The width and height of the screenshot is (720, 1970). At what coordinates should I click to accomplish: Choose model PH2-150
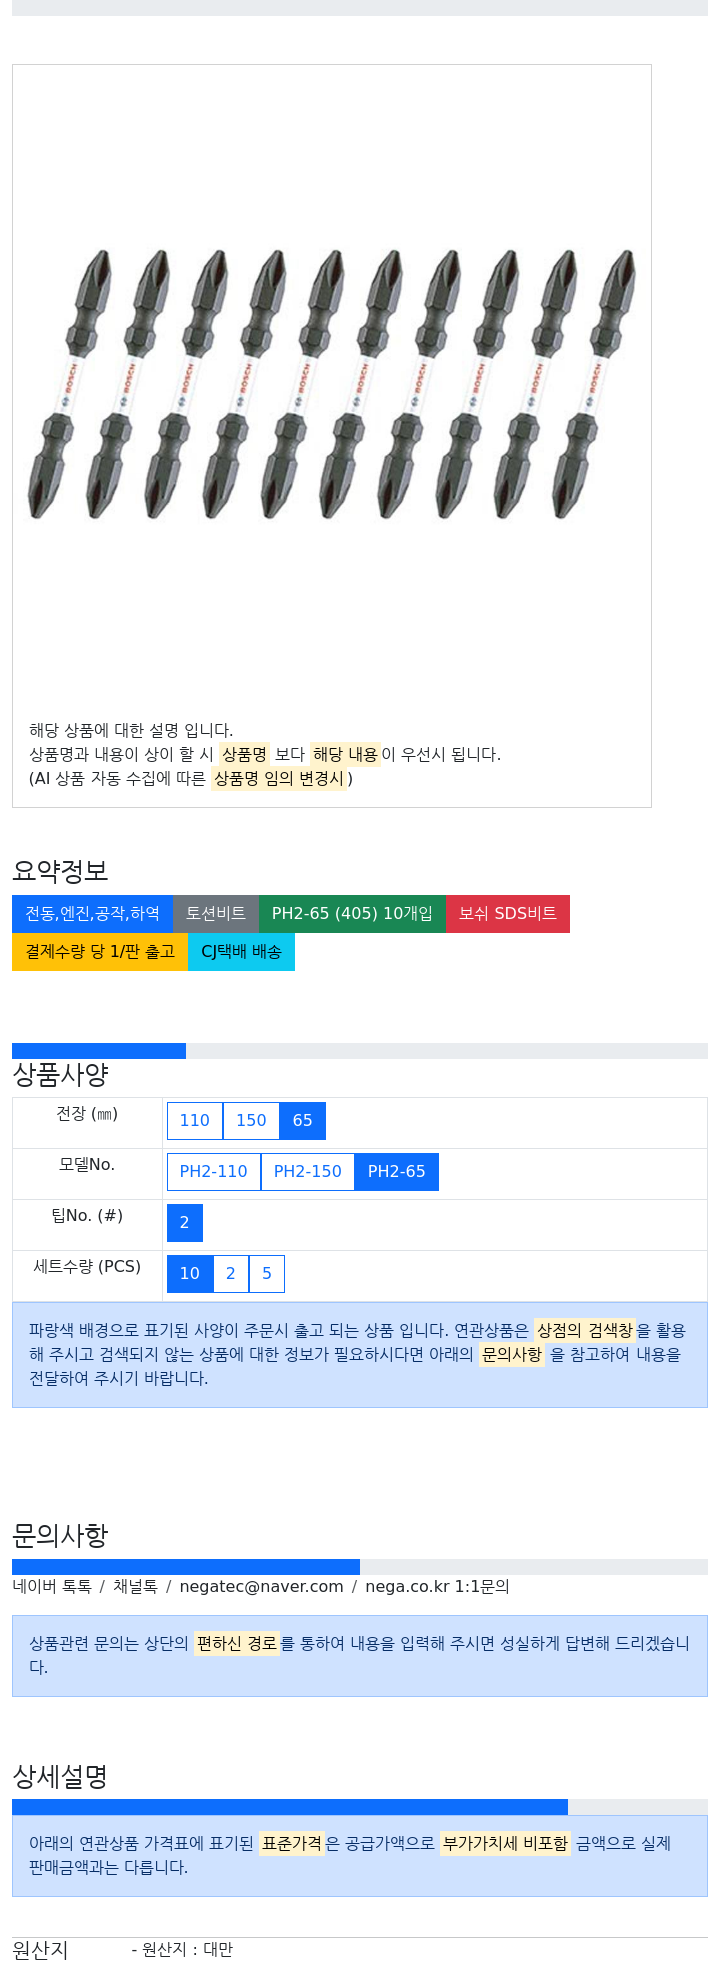click(308, 1172)
